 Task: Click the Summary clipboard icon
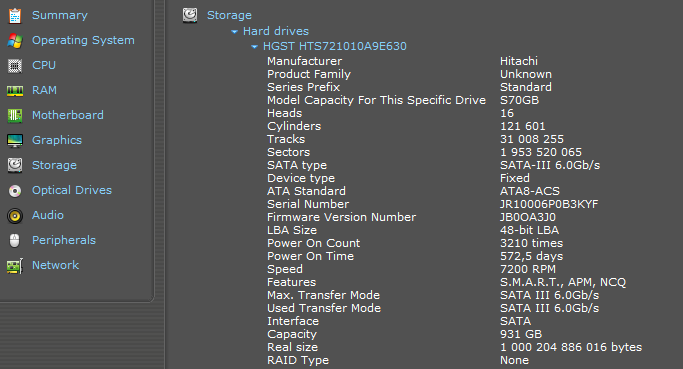click(15, 16)
